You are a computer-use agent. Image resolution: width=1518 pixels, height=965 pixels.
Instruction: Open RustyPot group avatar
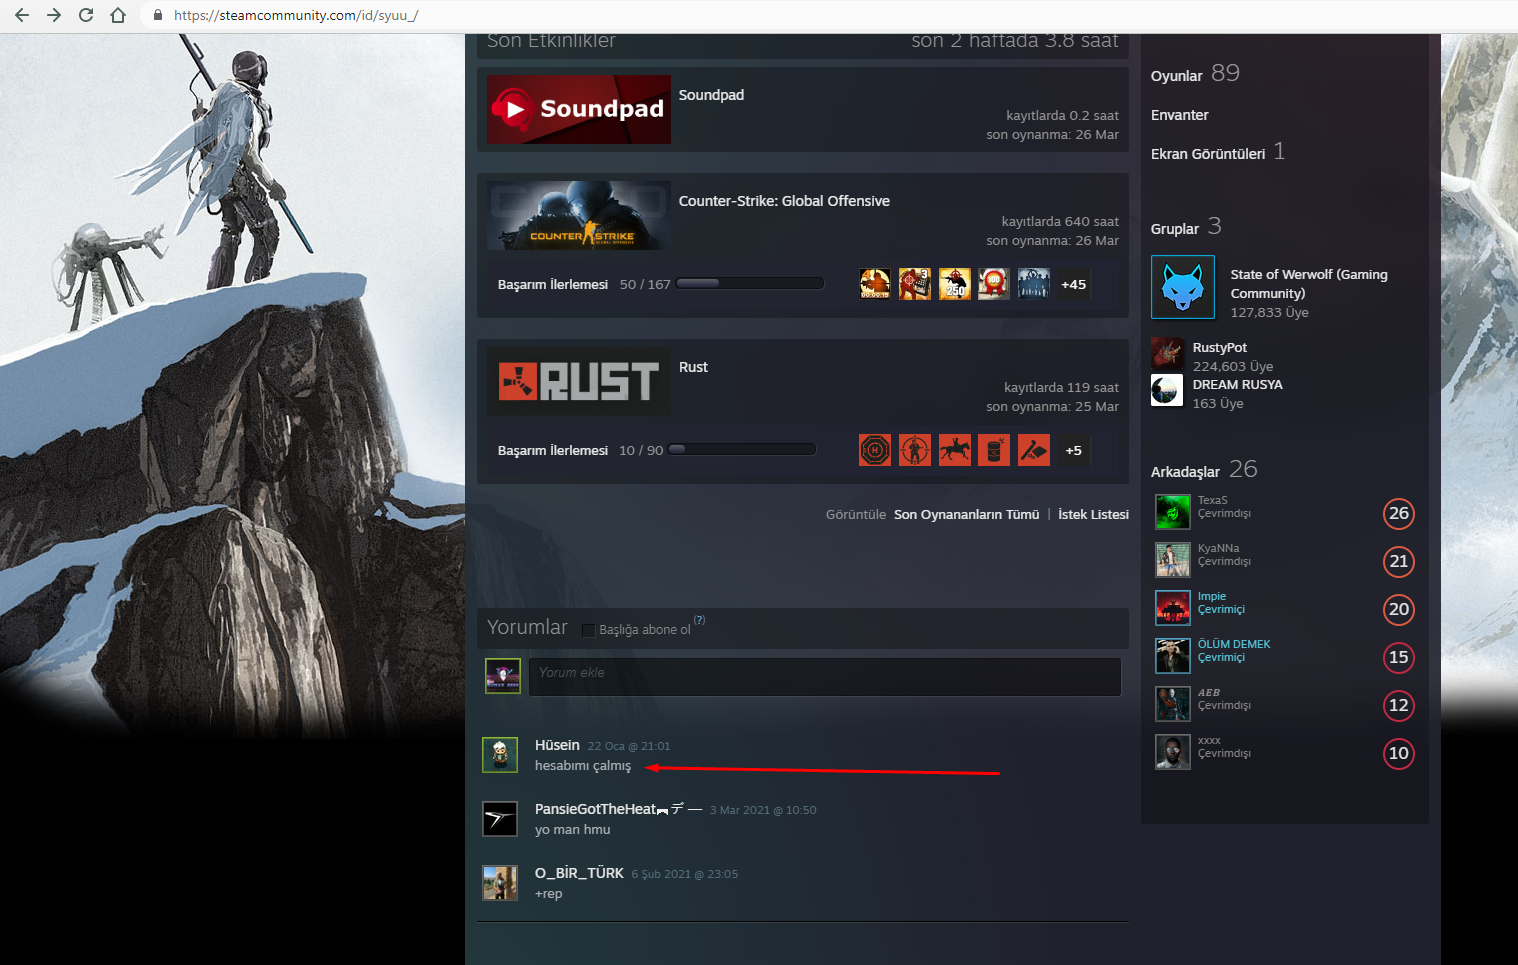[x=1167, y=353]
